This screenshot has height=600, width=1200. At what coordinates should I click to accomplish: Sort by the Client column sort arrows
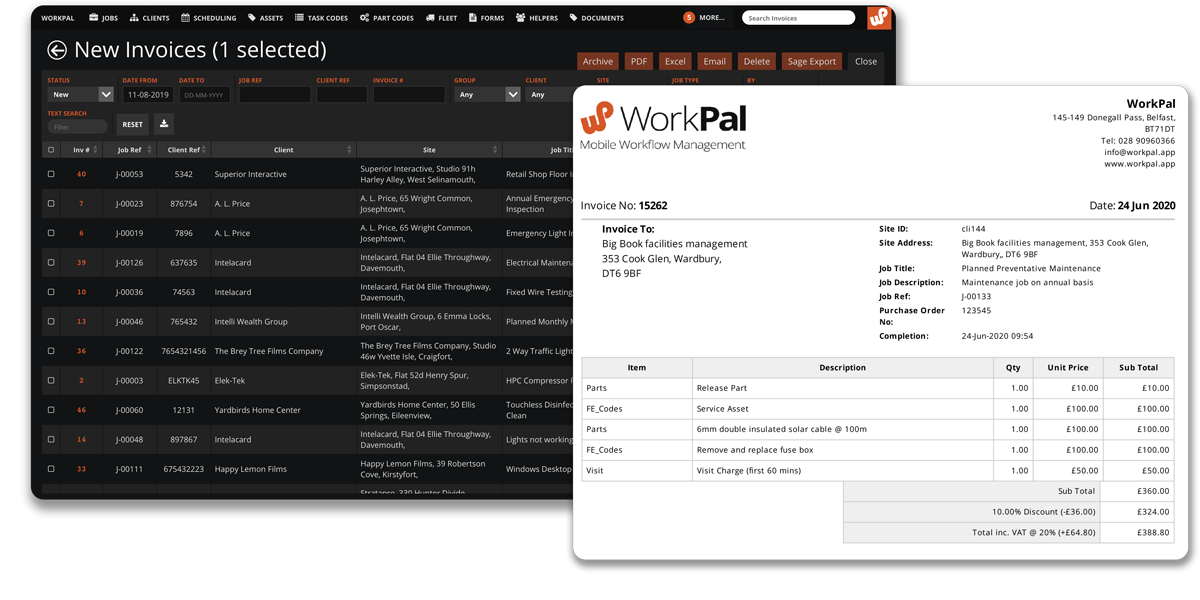(x=350, y=150)
